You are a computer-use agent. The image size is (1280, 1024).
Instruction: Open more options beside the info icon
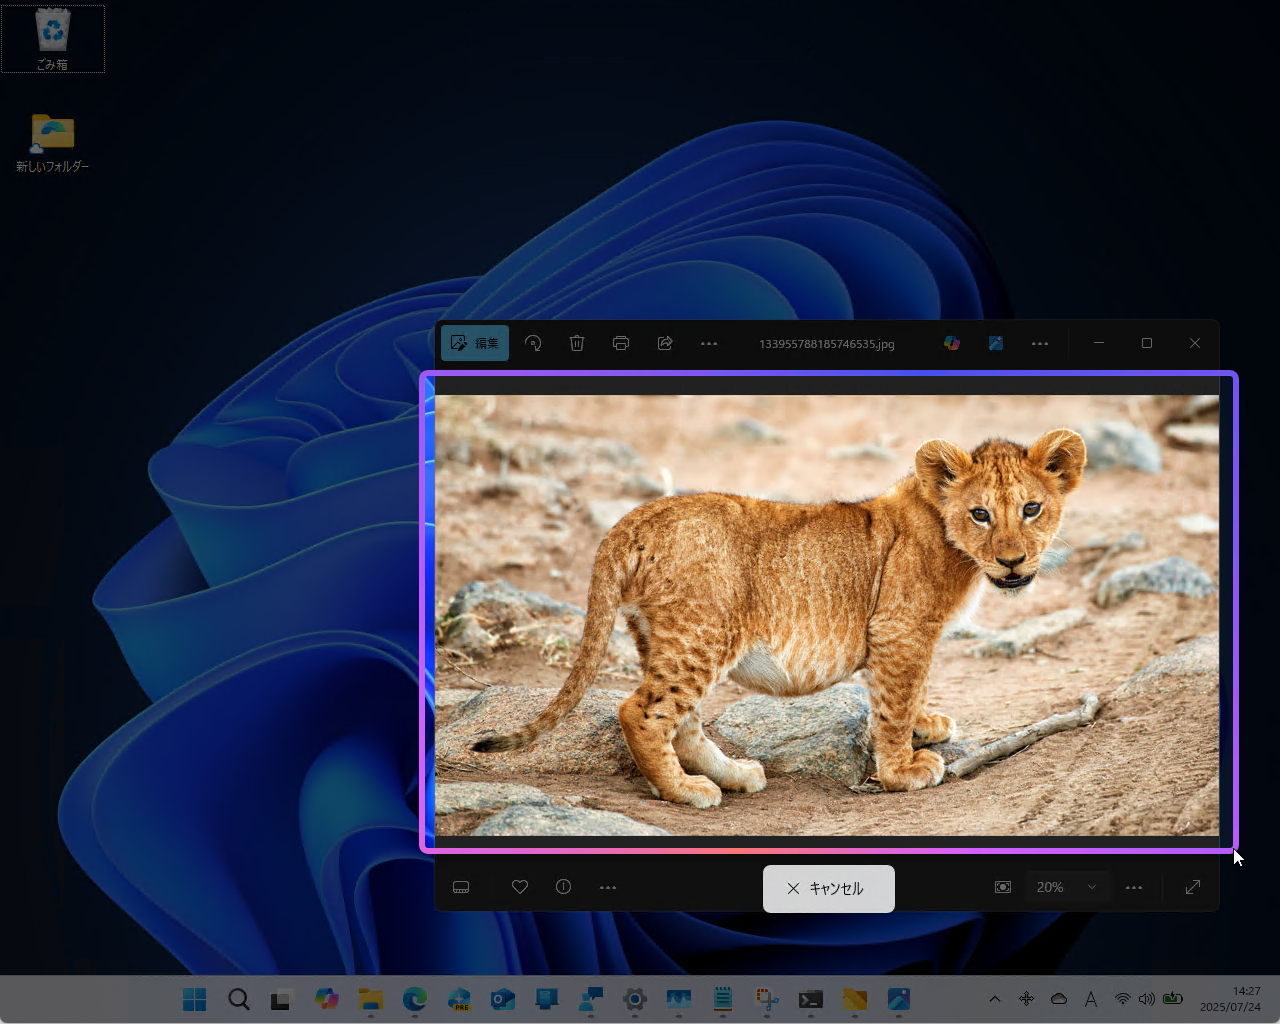(x=608, y=887)
